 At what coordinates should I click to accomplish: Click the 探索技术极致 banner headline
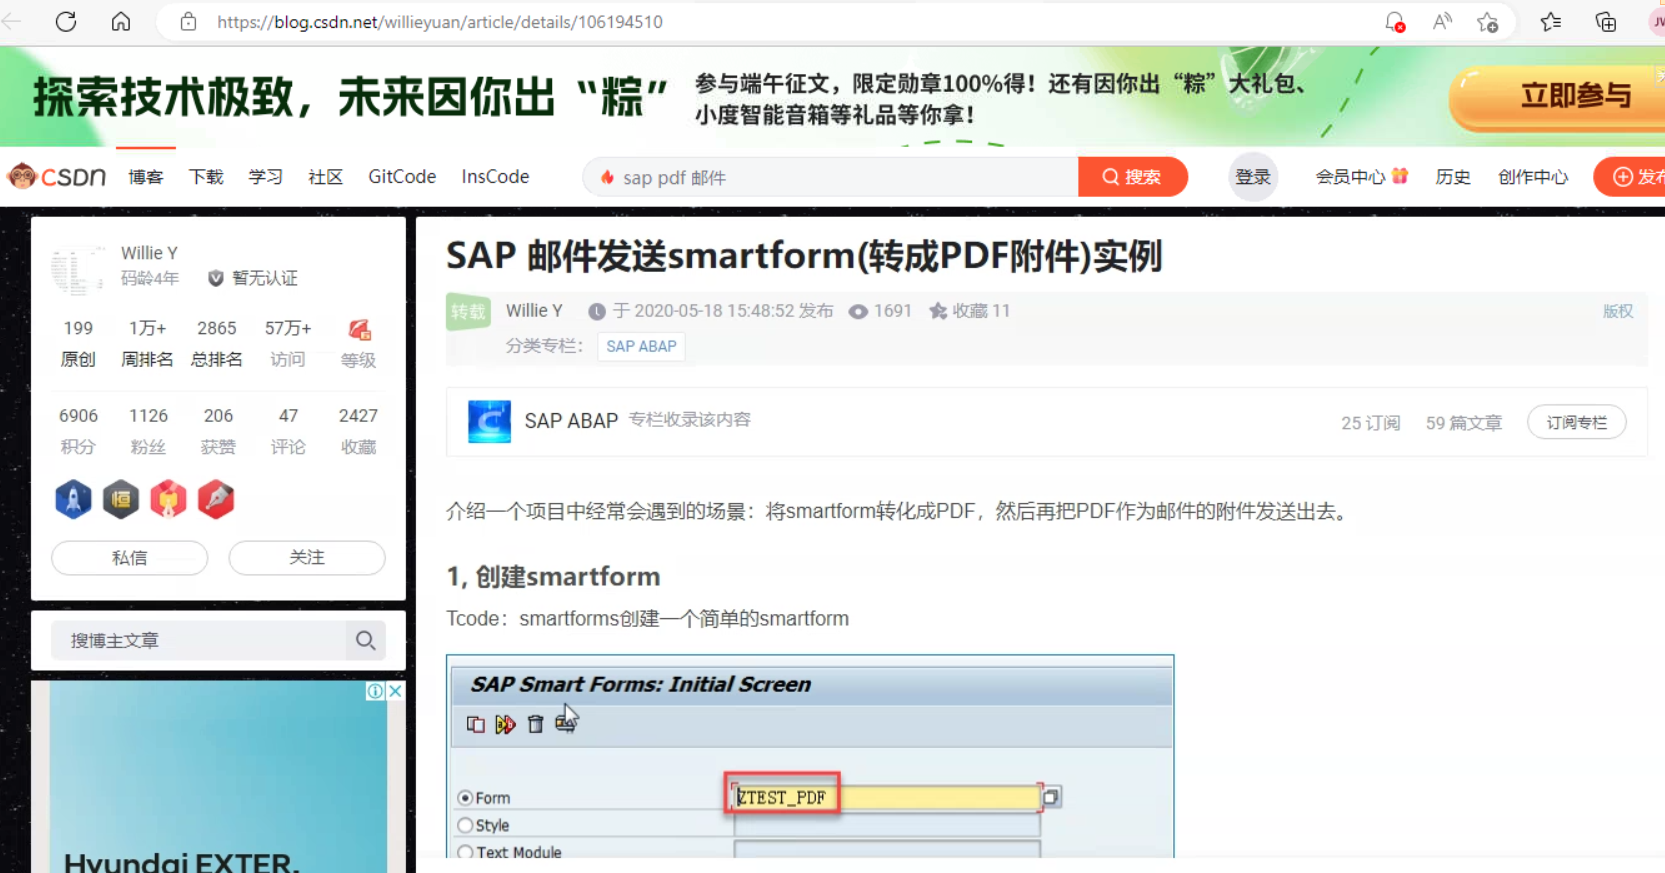350,97
